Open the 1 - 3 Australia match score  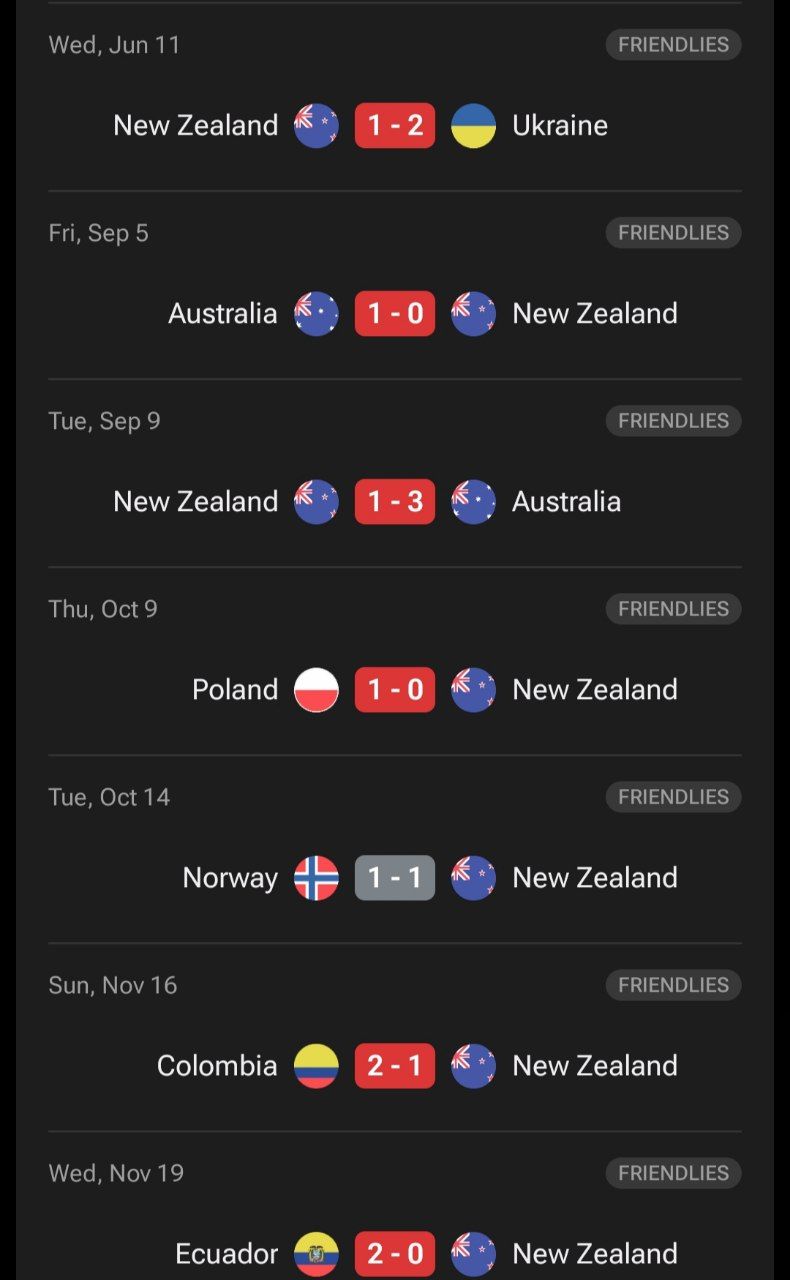395,502
